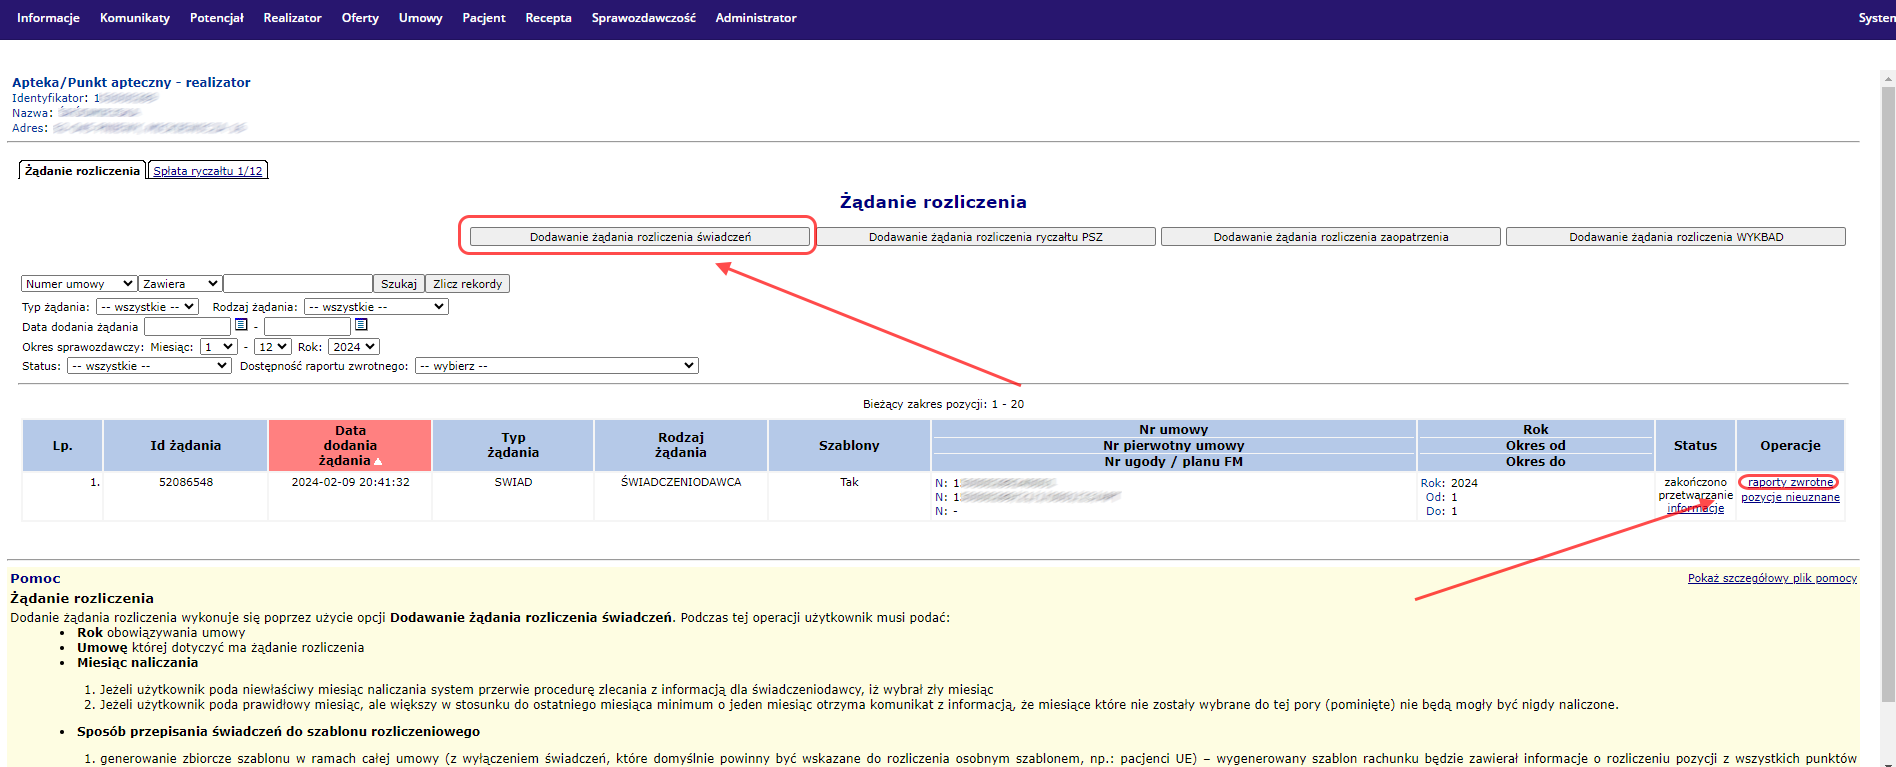Open the Zawiera condition dropdown
The width and height of the screenshot is (1896, 767).
(x=180, y=284)
